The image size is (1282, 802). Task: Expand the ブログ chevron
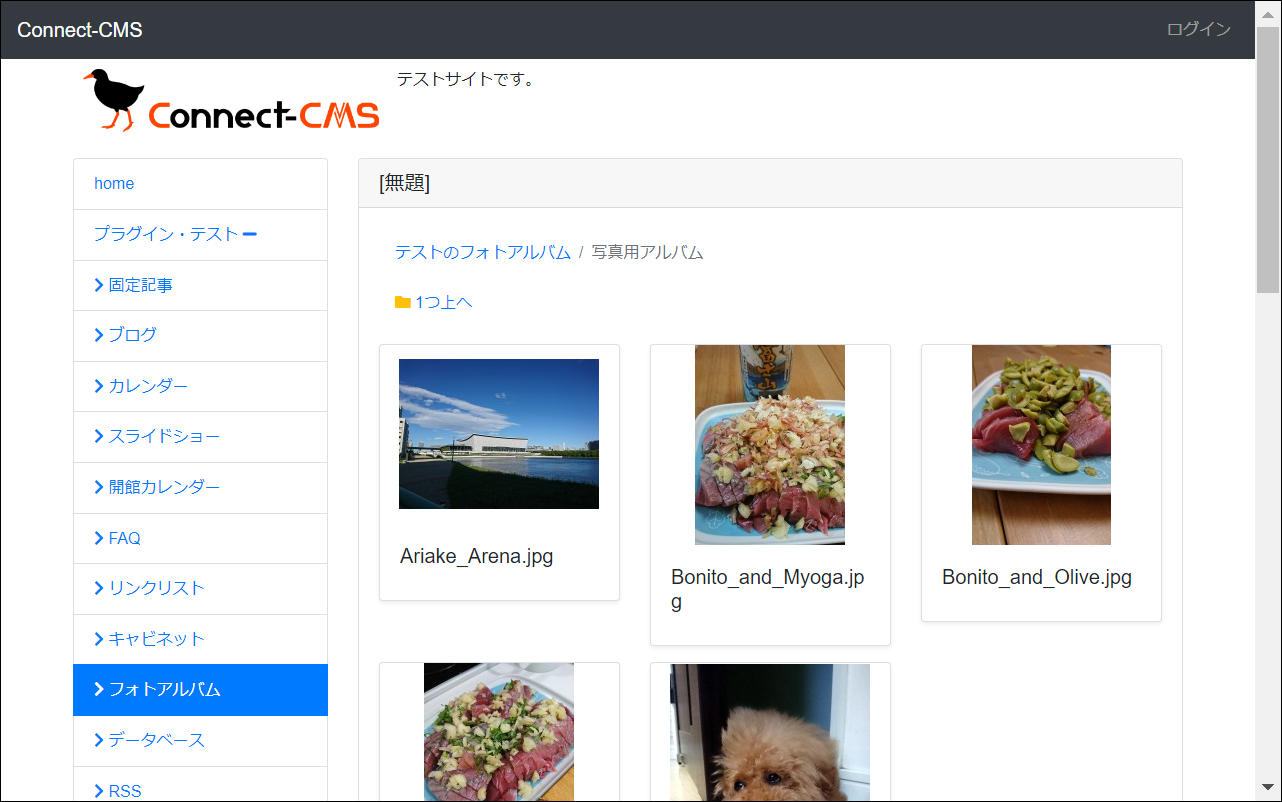(99, 335)
